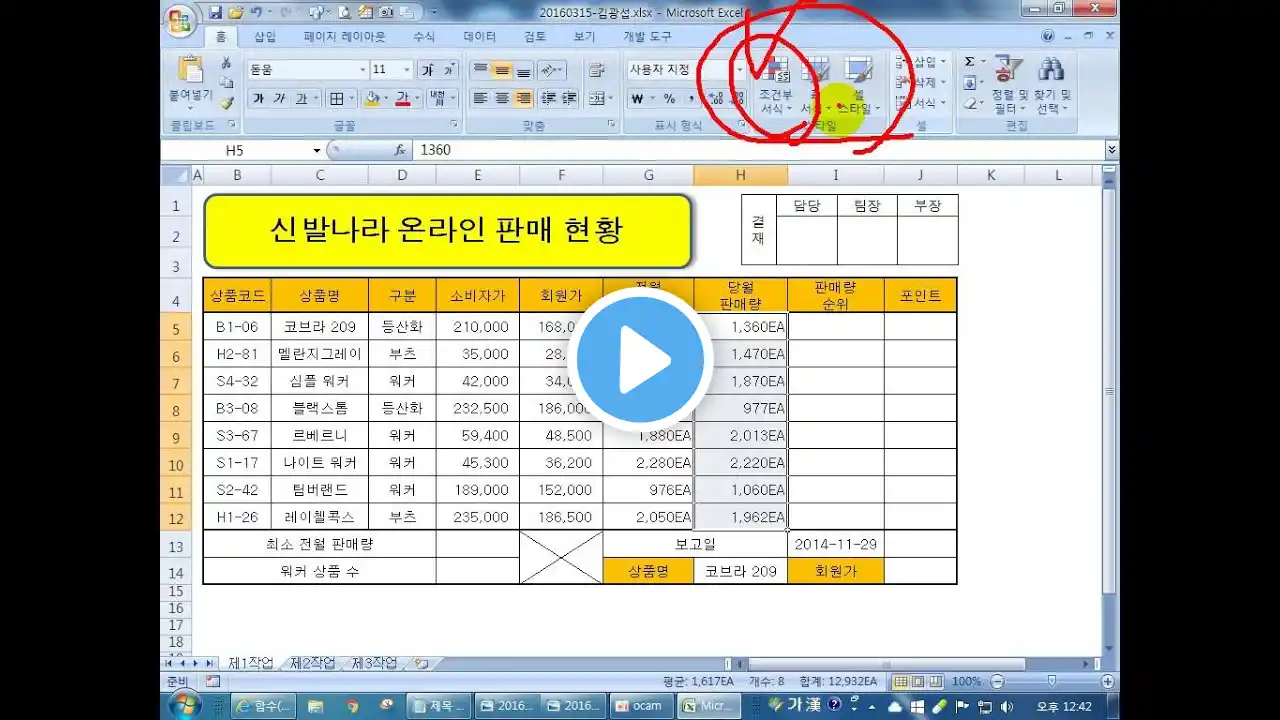
Task: Open the font name dropdown
Action: pyautogui.click(x=362, y=70)
